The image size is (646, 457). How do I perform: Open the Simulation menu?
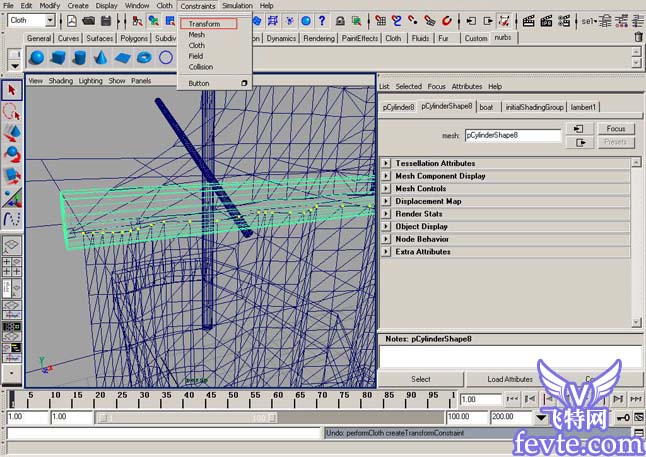237,6
